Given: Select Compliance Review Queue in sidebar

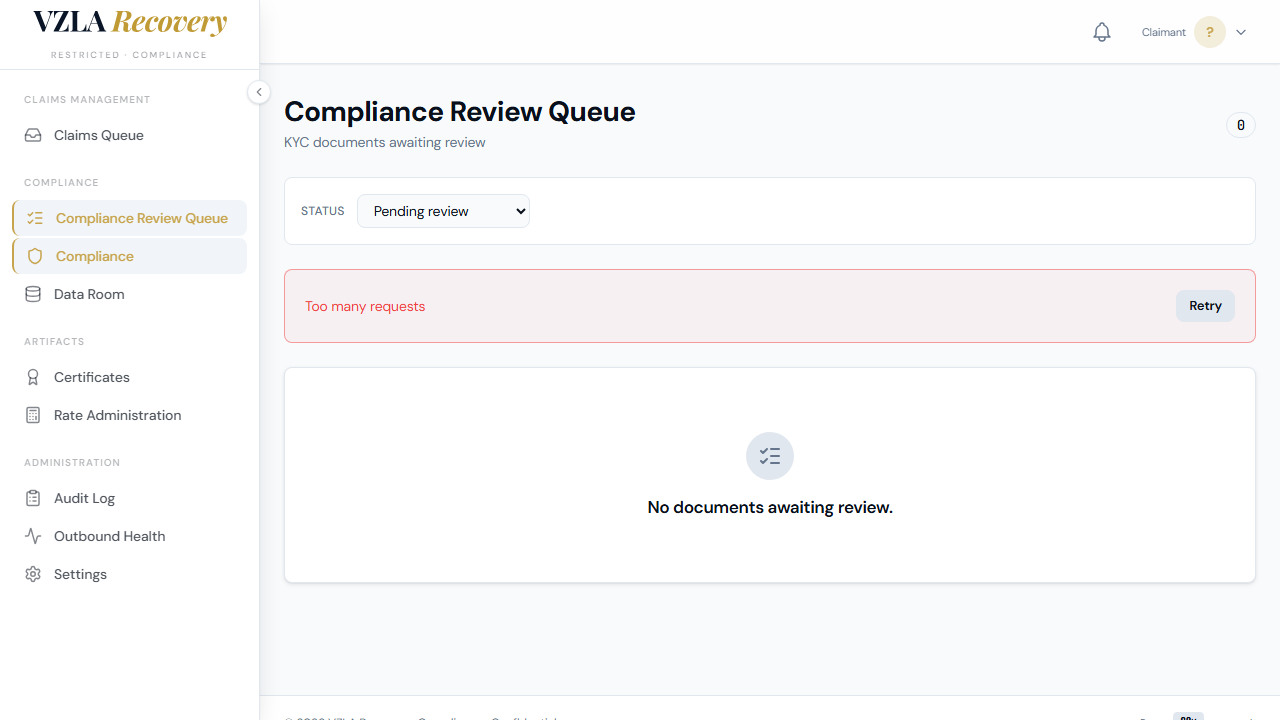Looking at the screenshot, I should [x=130, y=218].
